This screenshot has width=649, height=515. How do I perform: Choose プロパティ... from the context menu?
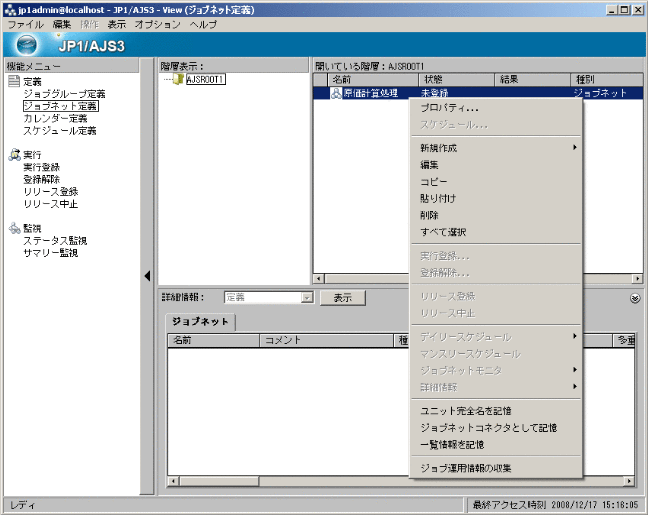(x=496, y=108)
